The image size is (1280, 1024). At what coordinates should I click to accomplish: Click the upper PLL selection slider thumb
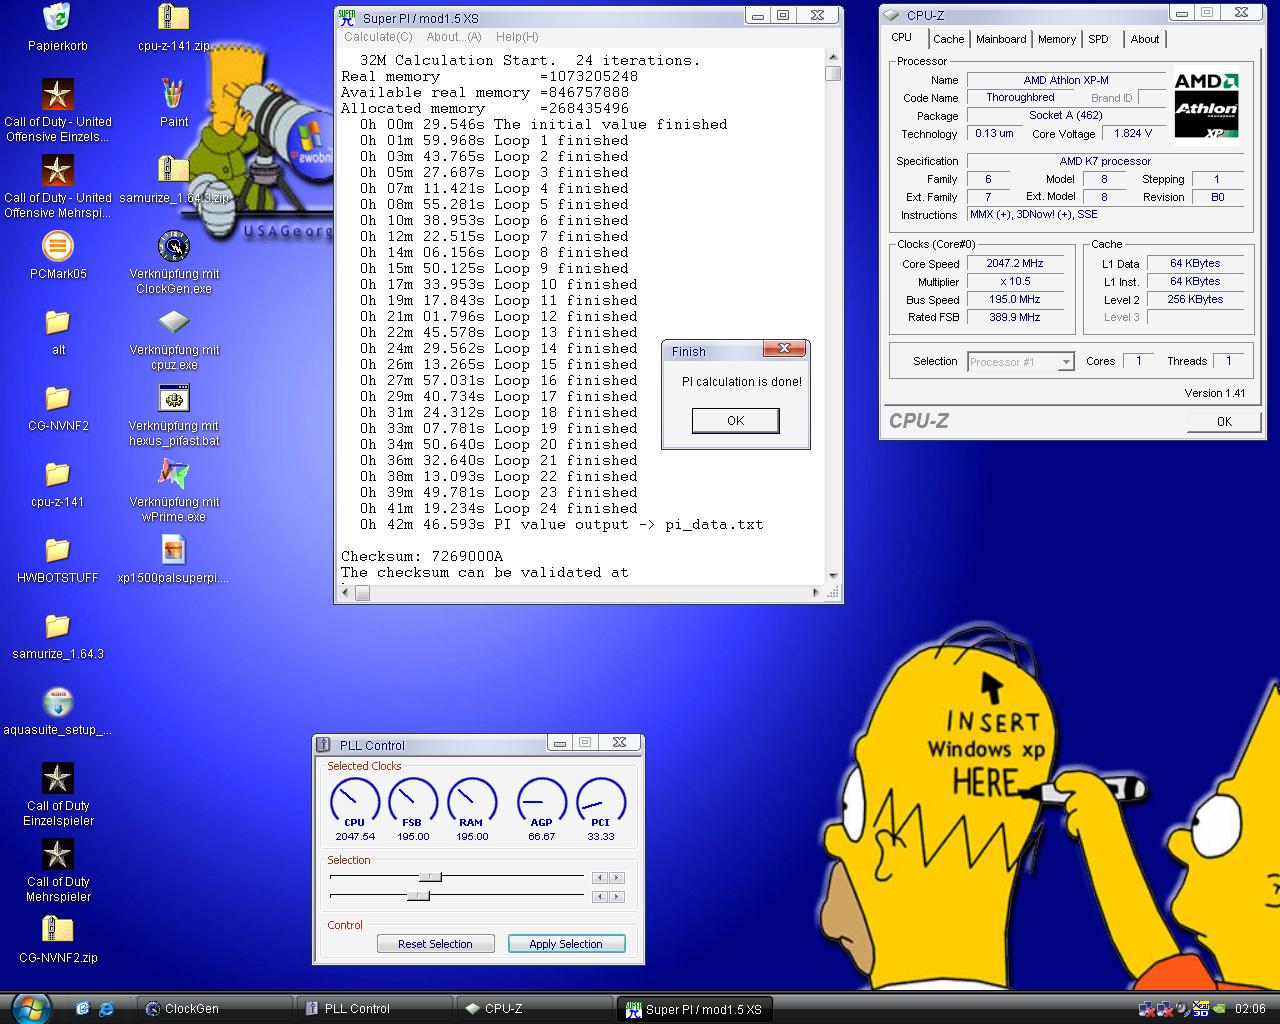click(x=429, y=877)
